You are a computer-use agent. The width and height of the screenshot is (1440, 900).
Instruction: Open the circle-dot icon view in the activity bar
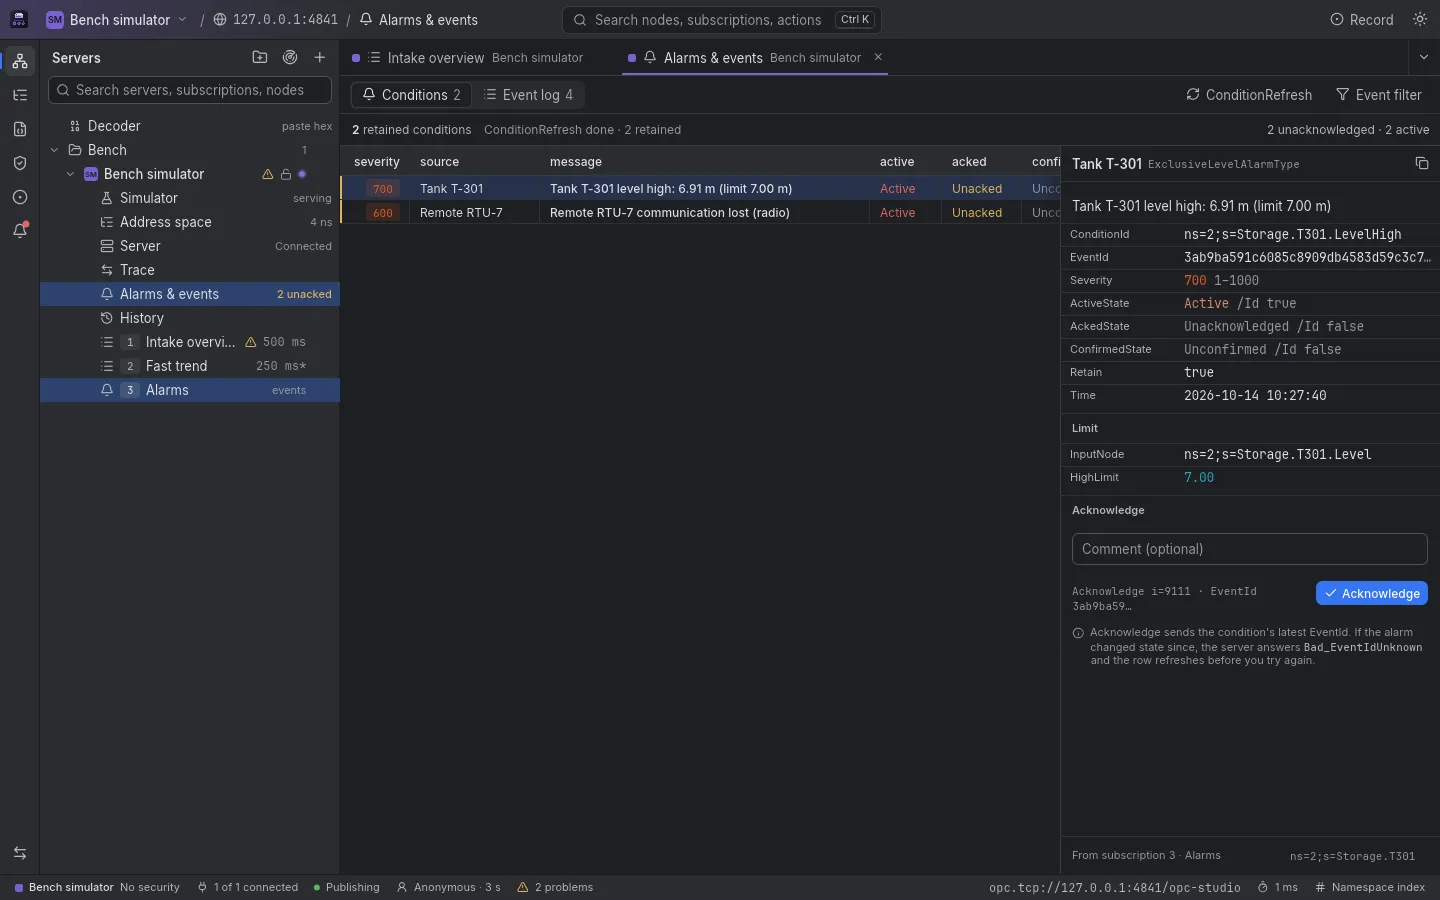pos(20,197)
